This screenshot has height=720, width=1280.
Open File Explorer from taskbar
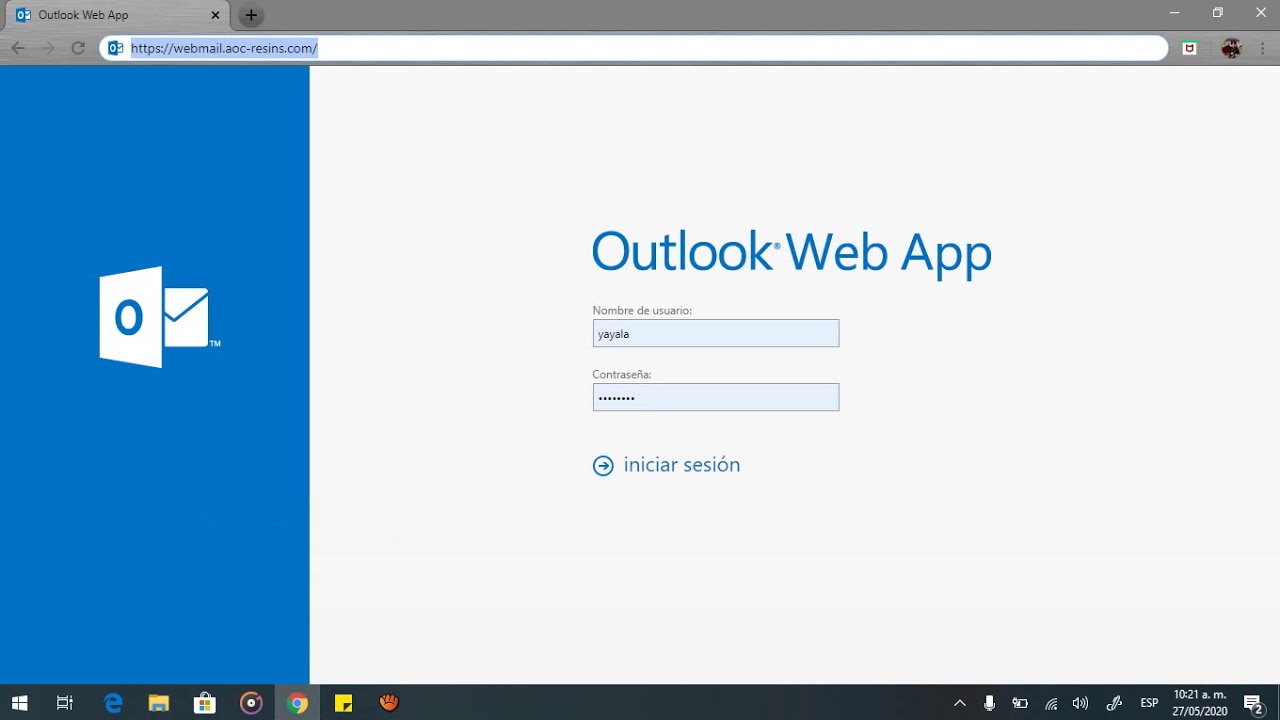(x=159, y=703)
